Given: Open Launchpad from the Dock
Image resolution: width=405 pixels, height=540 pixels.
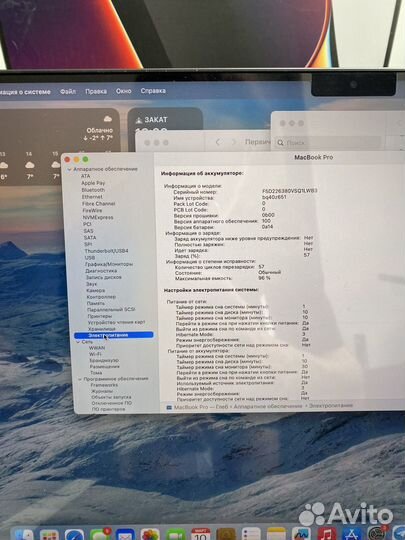Looking at the screenshot, I should [49, 534].
